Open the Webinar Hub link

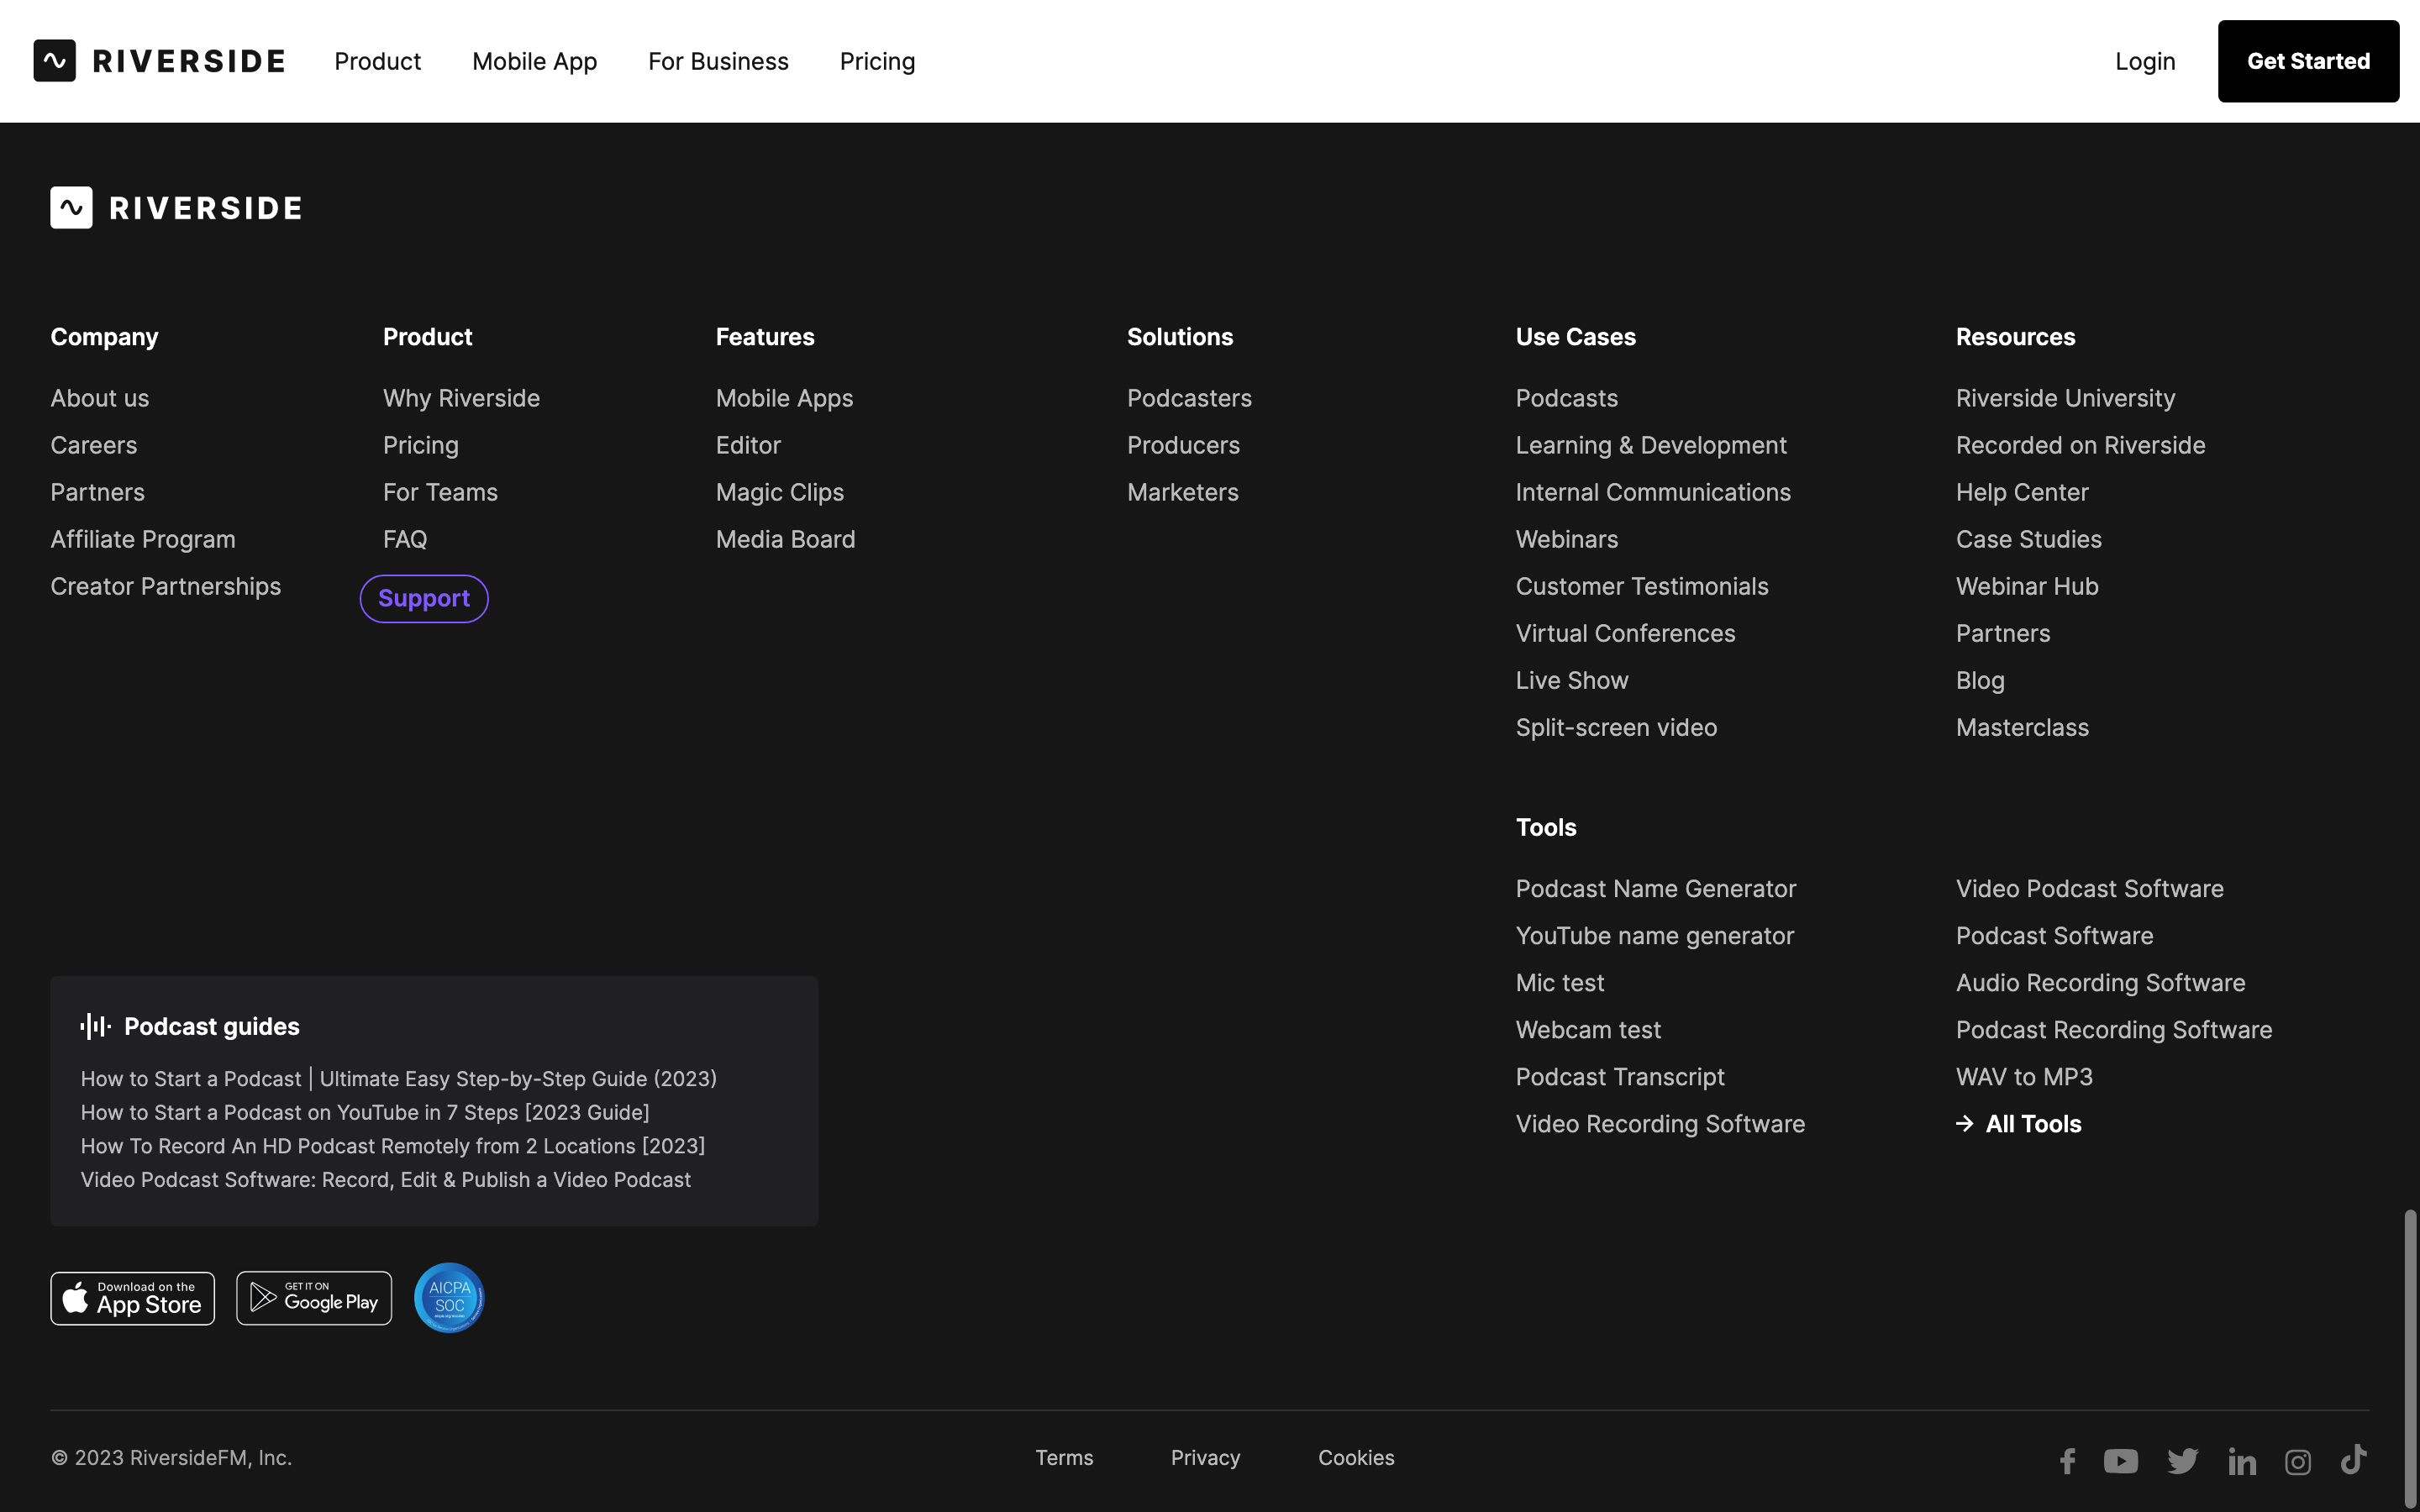tap(2027, 586)
